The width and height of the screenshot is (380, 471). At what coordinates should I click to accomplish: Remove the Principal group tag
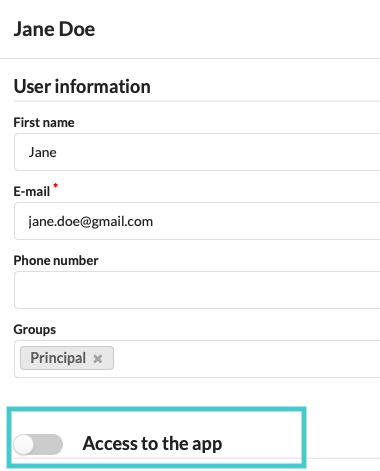point(98,359)
